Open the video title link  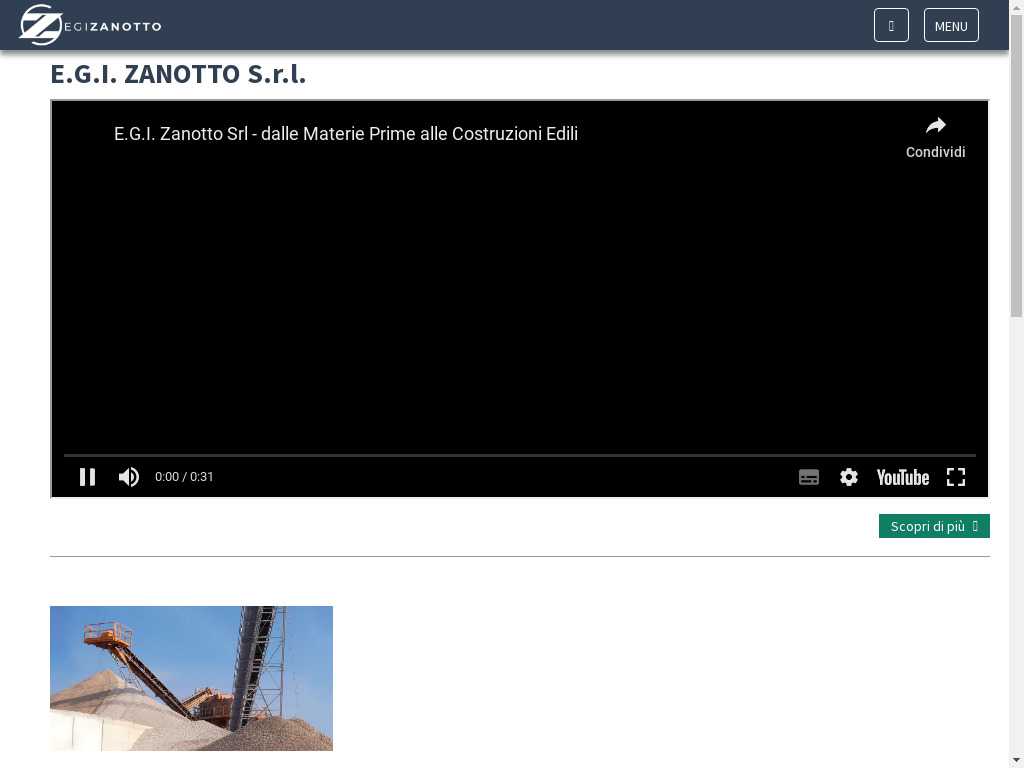[x=345, y=134]
